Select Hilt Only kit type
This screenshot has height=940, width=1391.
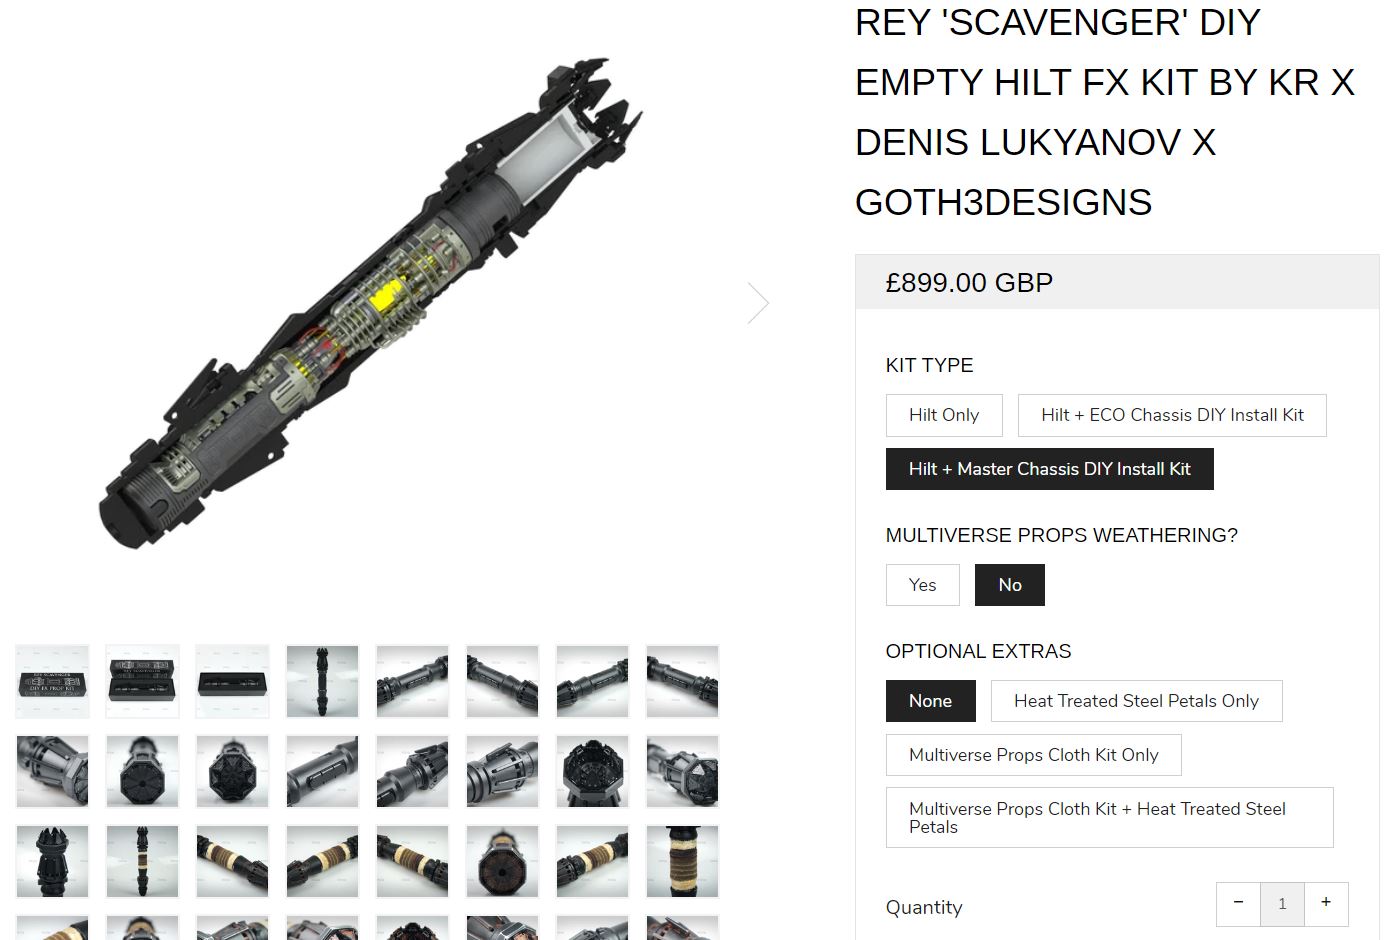pyautogui.click(x=944, y=415)
